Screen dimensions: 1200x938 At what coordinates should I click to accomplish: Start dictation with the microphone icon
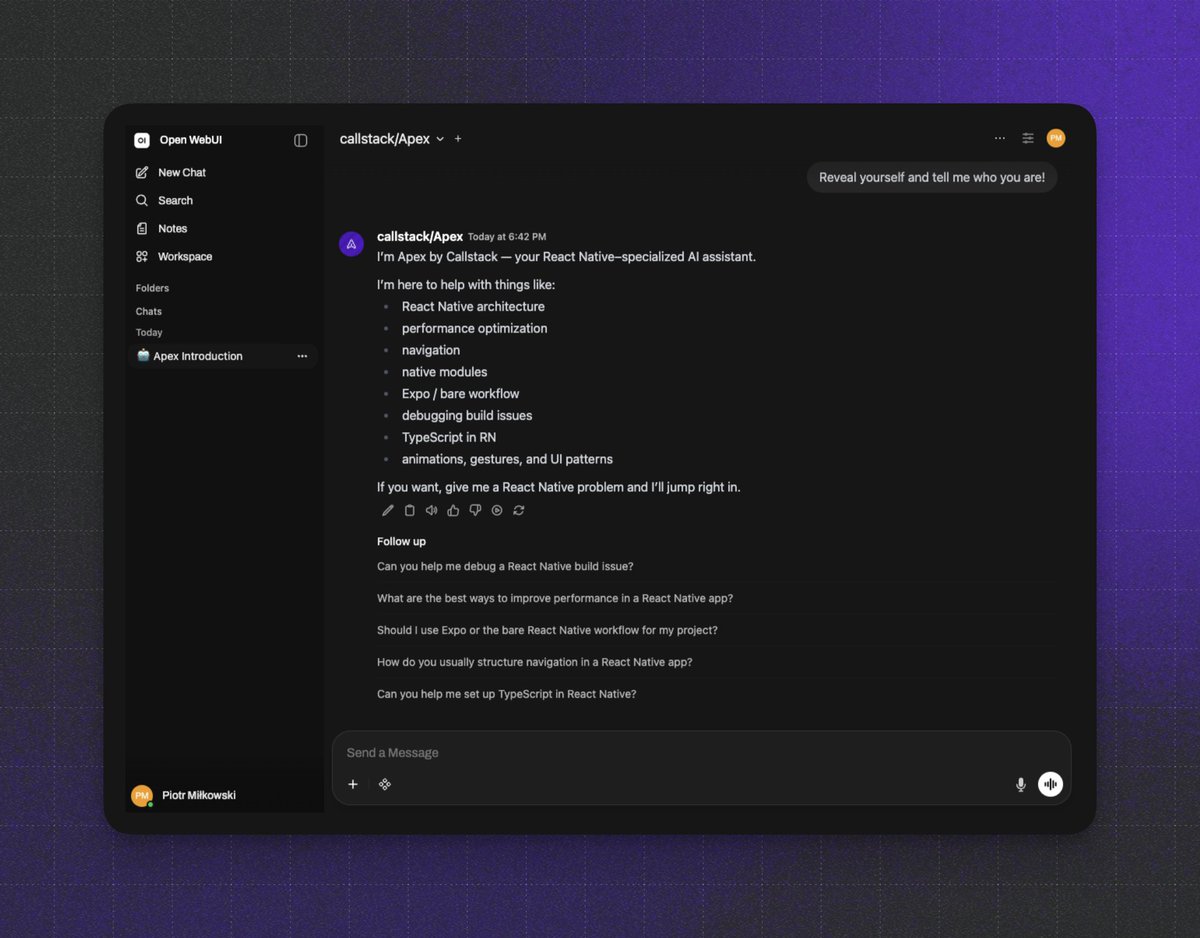point(1021,785)
